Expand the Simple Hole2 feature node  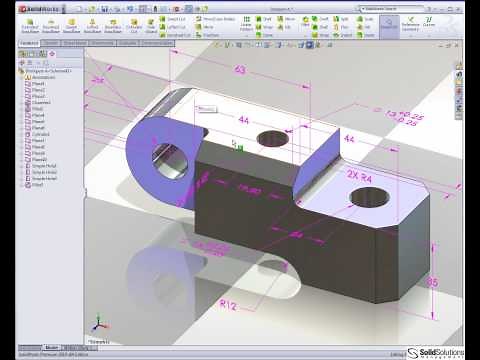22,172
